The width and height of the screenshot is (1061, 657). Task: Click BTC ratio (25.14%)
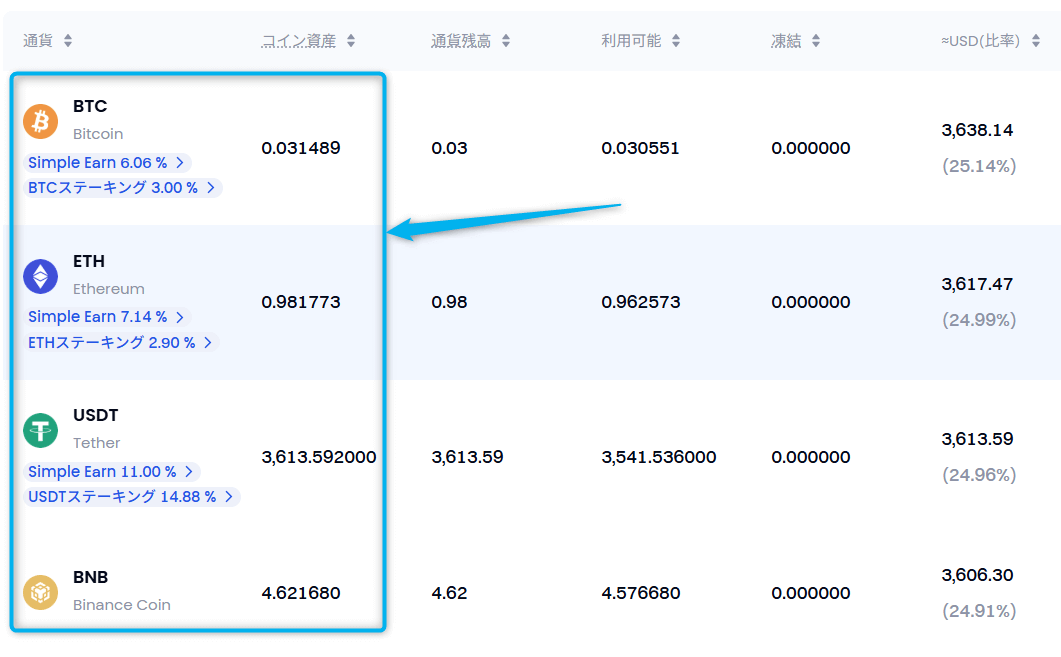pyautogui.click(x=979, y=166)
